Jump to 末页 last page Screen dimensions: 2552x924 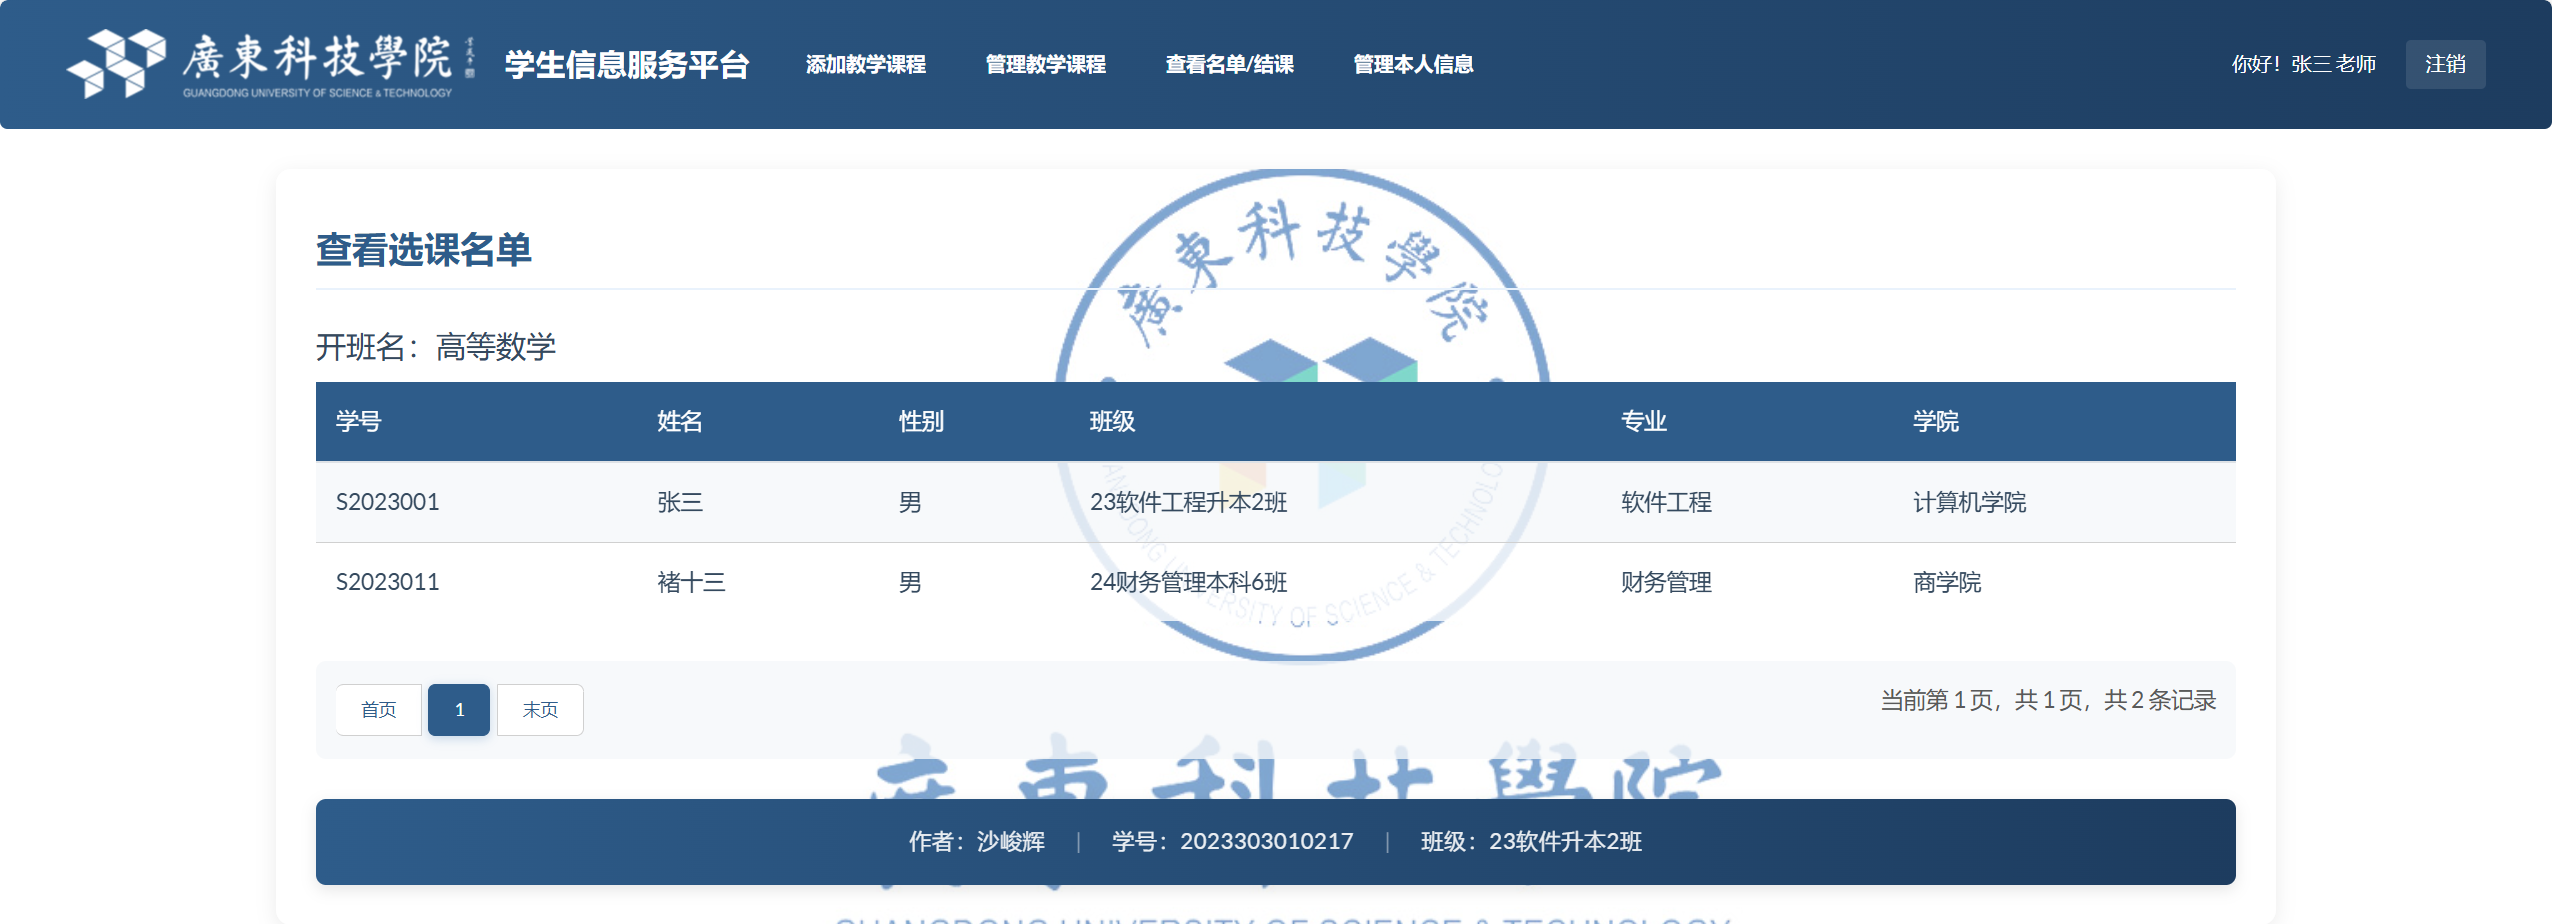(540, 710)
